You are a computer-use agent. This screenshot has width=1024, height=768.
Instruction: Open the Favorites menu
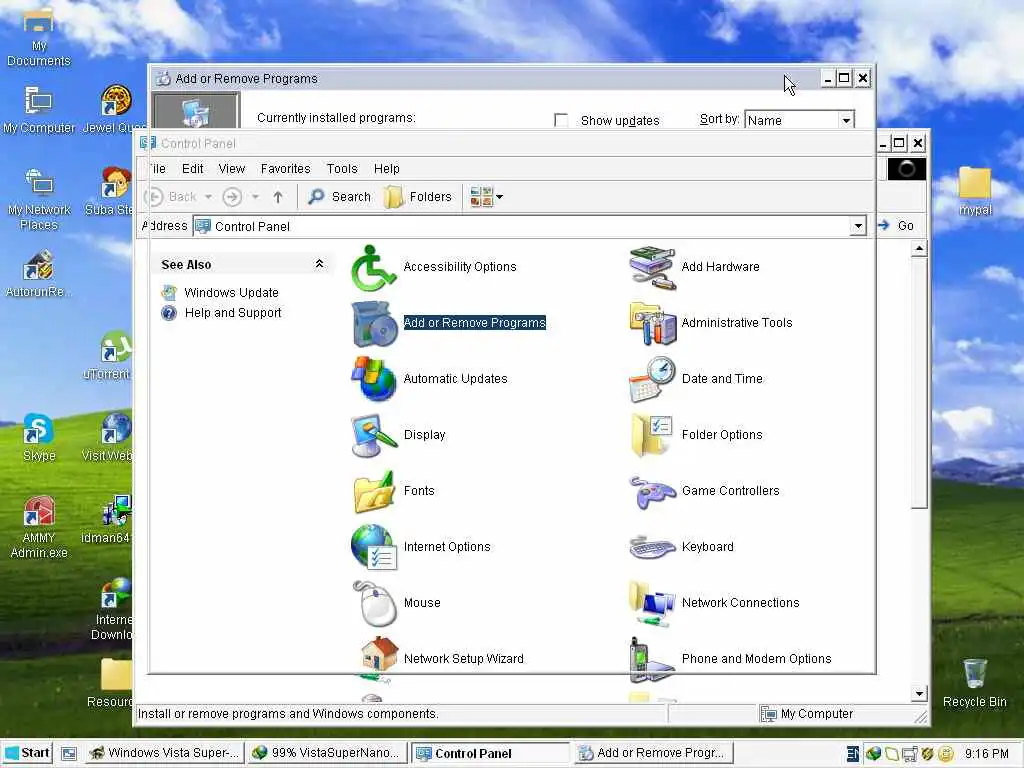(x=285, y=168)
